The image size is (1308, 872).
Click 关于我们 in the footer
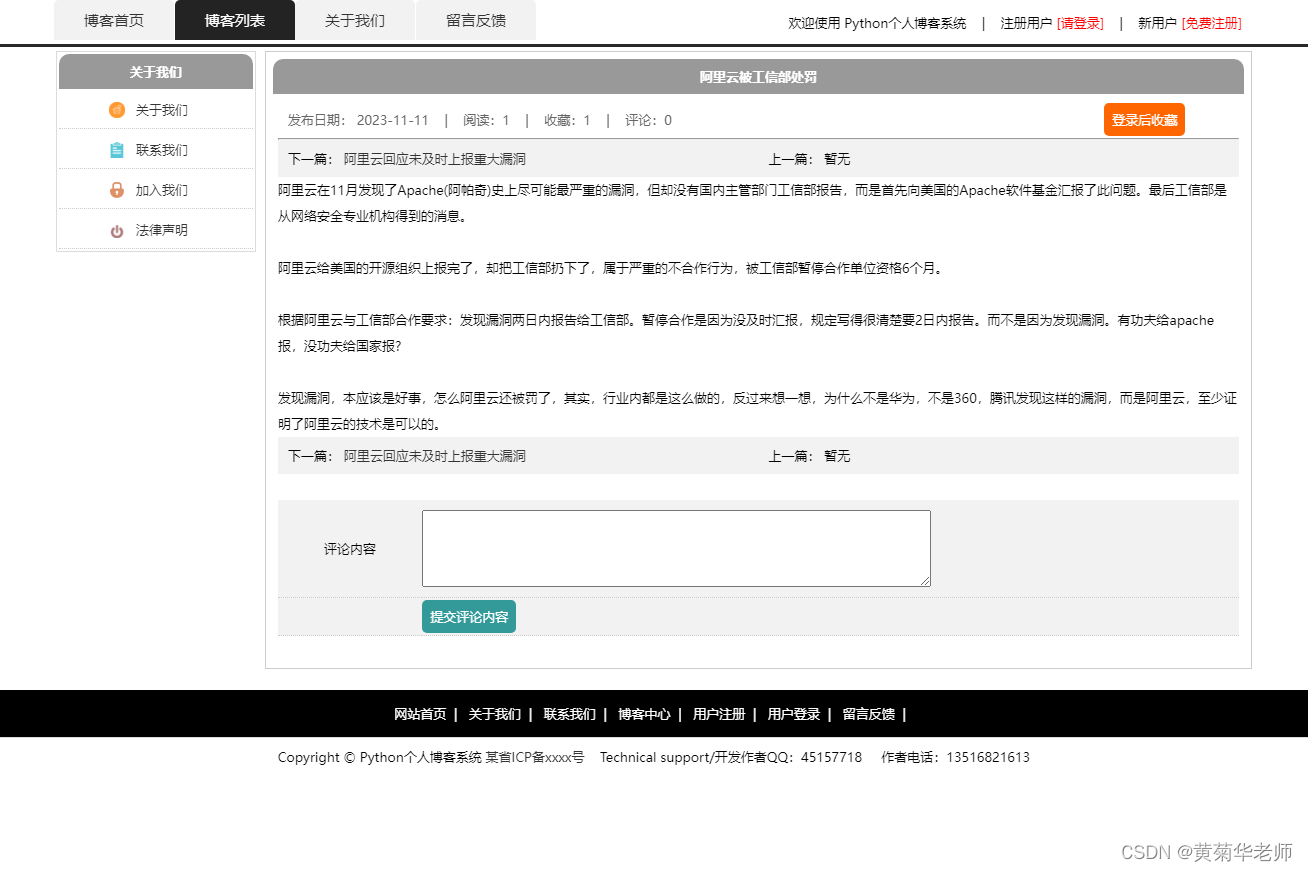pyautogui.click(x=495, y=714)
